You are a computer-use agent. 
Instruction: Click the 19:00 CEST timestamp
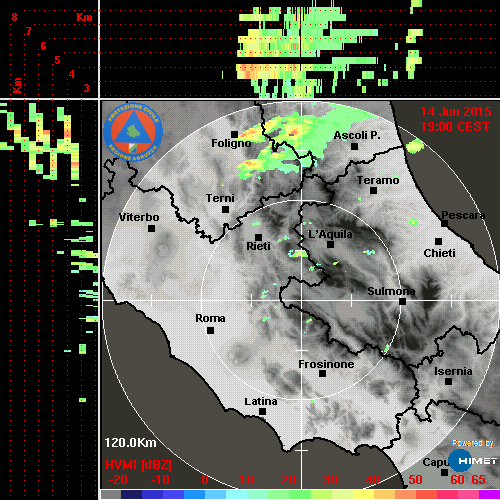(455, 127)
